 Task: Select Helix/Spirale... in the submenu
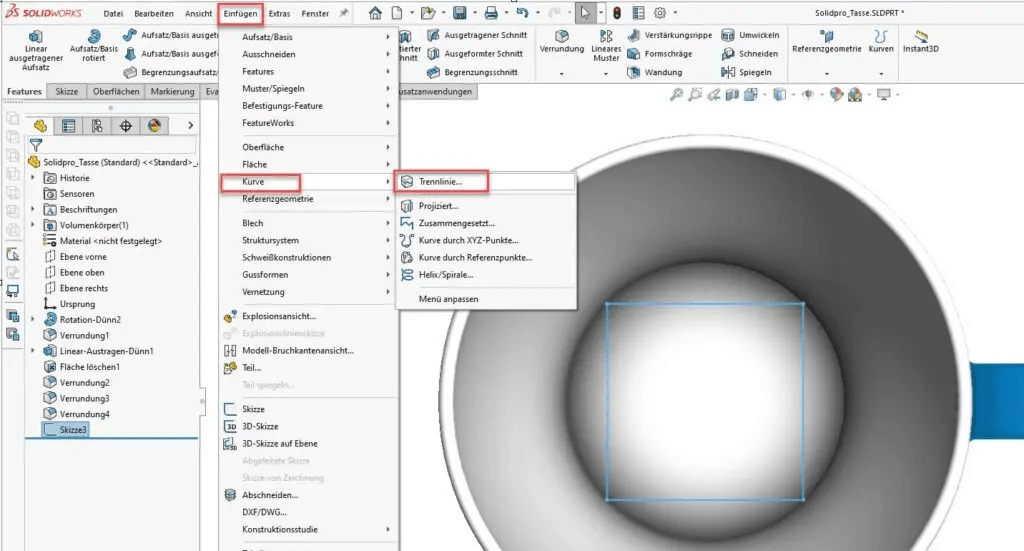pos(446,274)
